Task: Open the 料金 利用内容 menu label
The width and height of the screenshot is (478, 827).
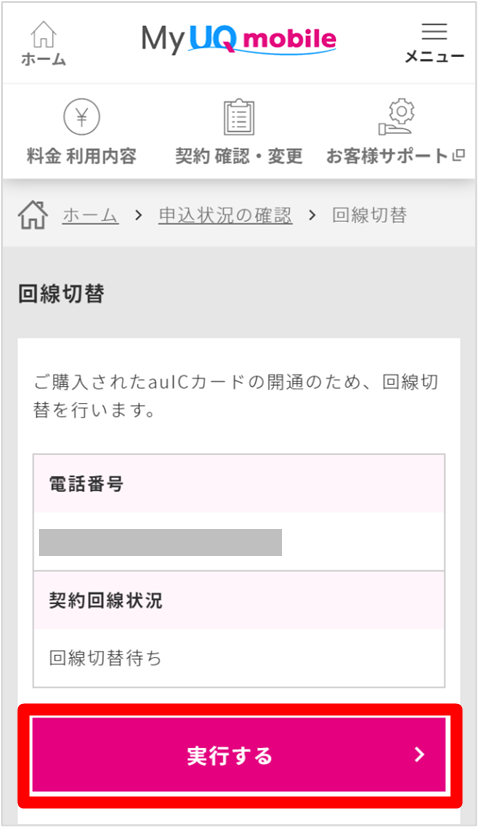Action: click(x=82, y=156)
